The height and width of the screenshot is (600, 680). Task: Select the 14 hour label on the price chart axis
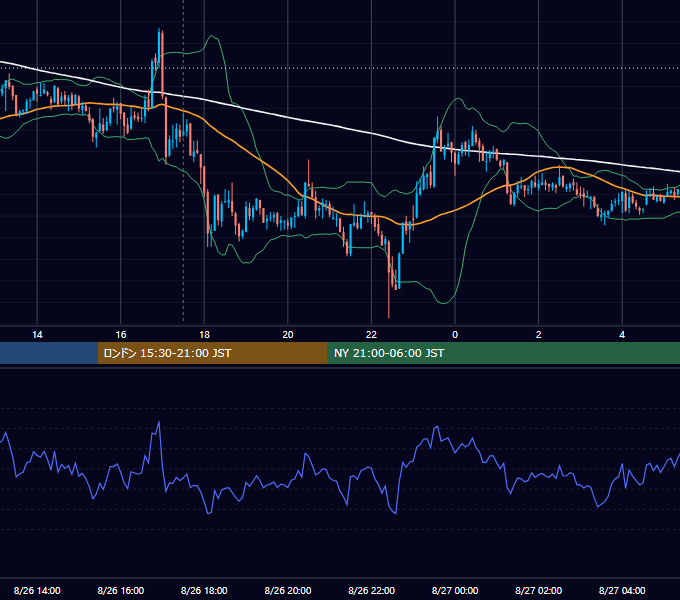[x=37, y=335]
